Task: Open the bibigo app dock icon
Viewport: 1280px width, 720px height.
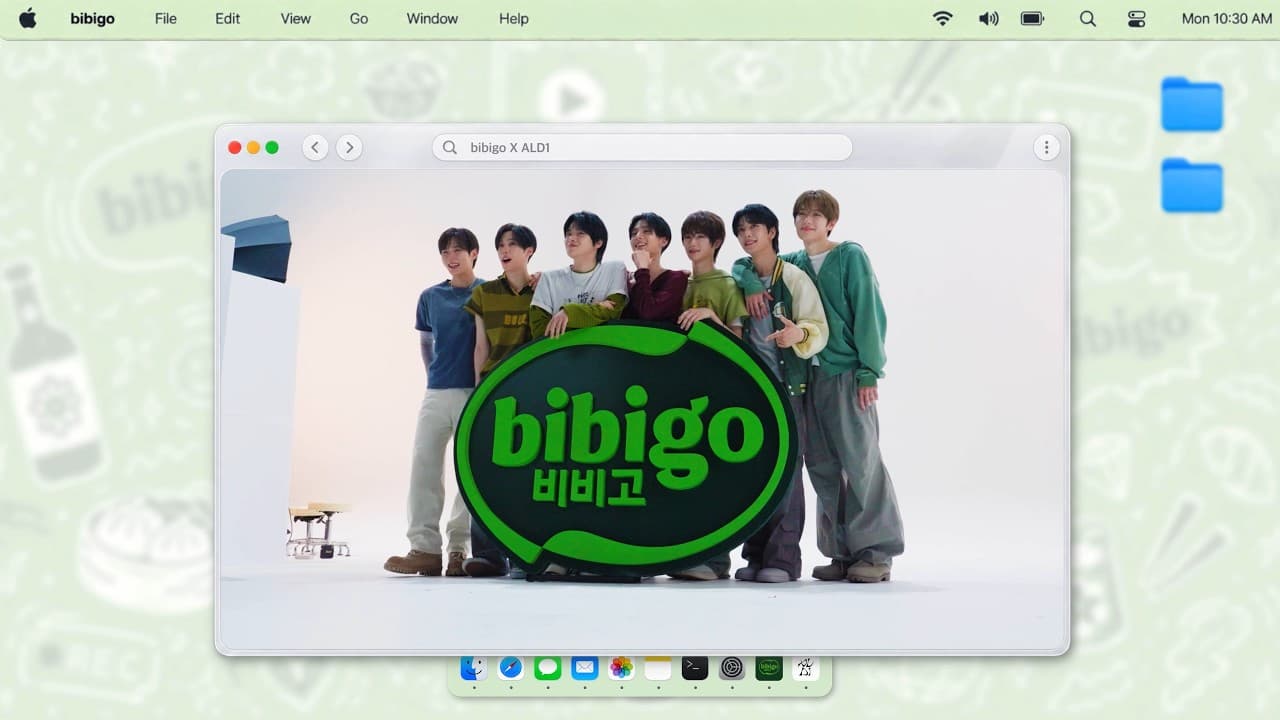Action: [769, 667]
